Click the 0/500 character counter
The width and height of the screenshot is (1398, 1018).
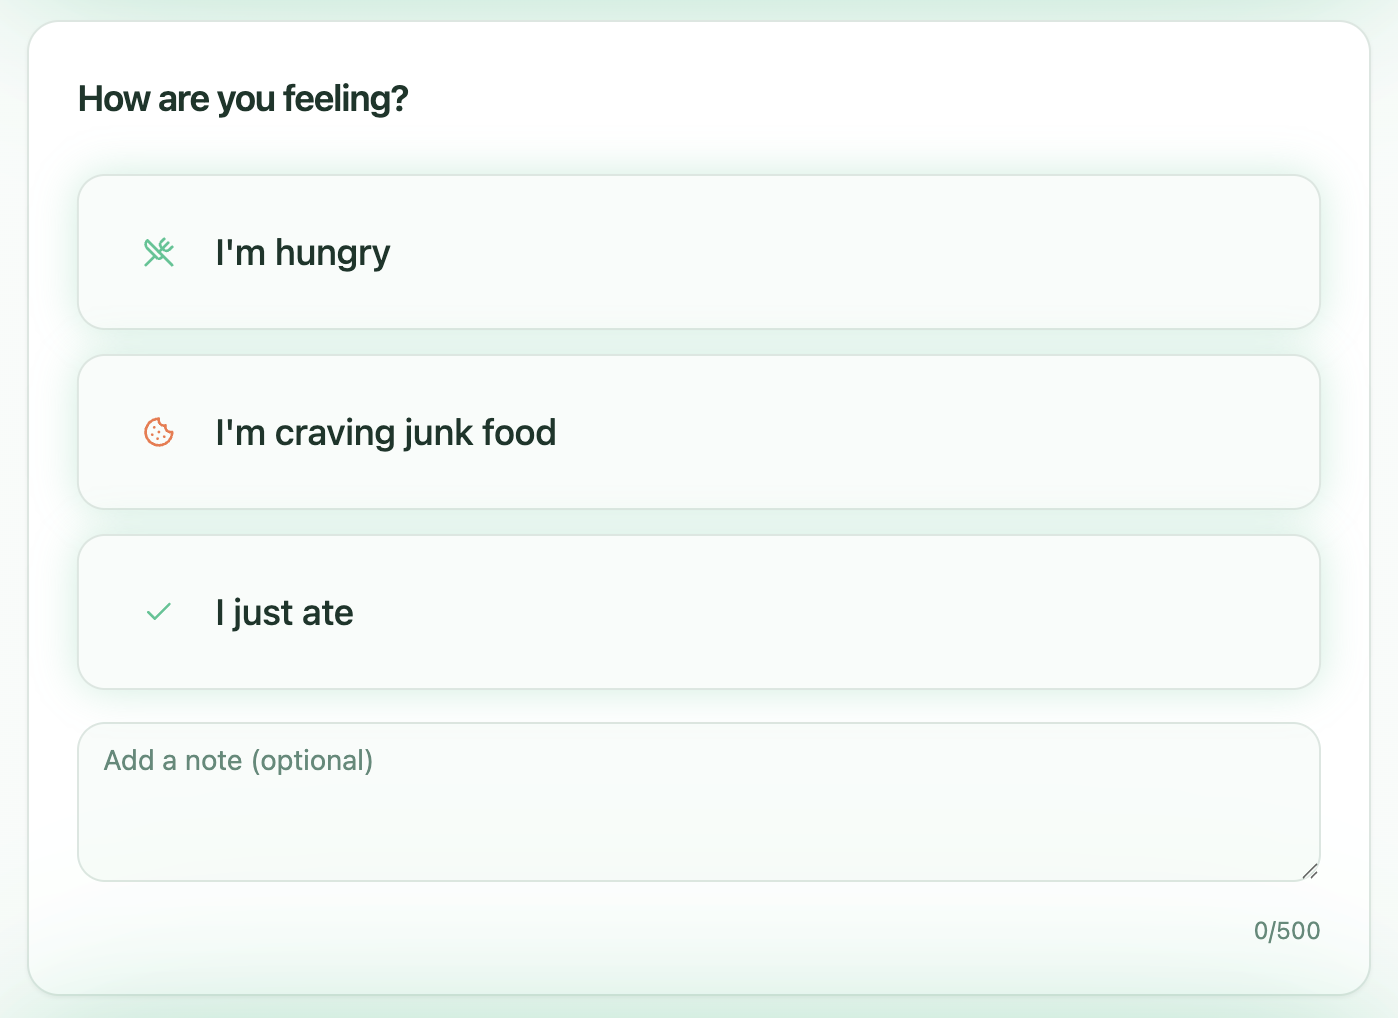(x=1286, y=931)
